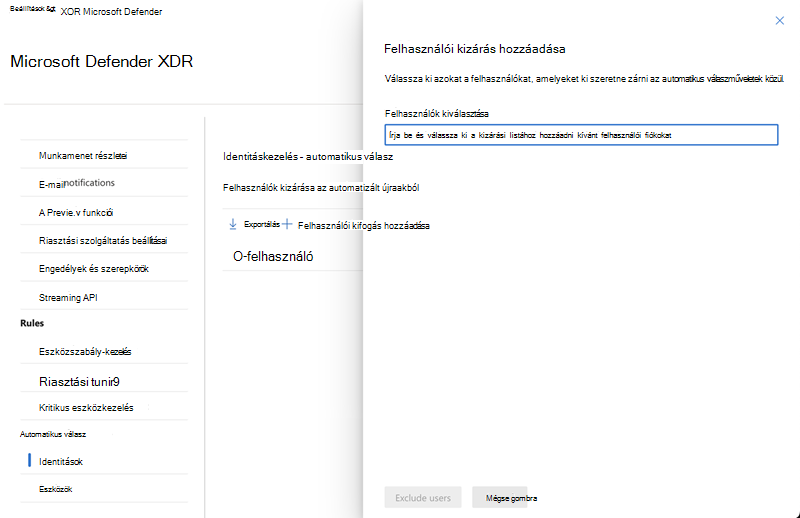Click the Rules section heading

coord(32,323)
